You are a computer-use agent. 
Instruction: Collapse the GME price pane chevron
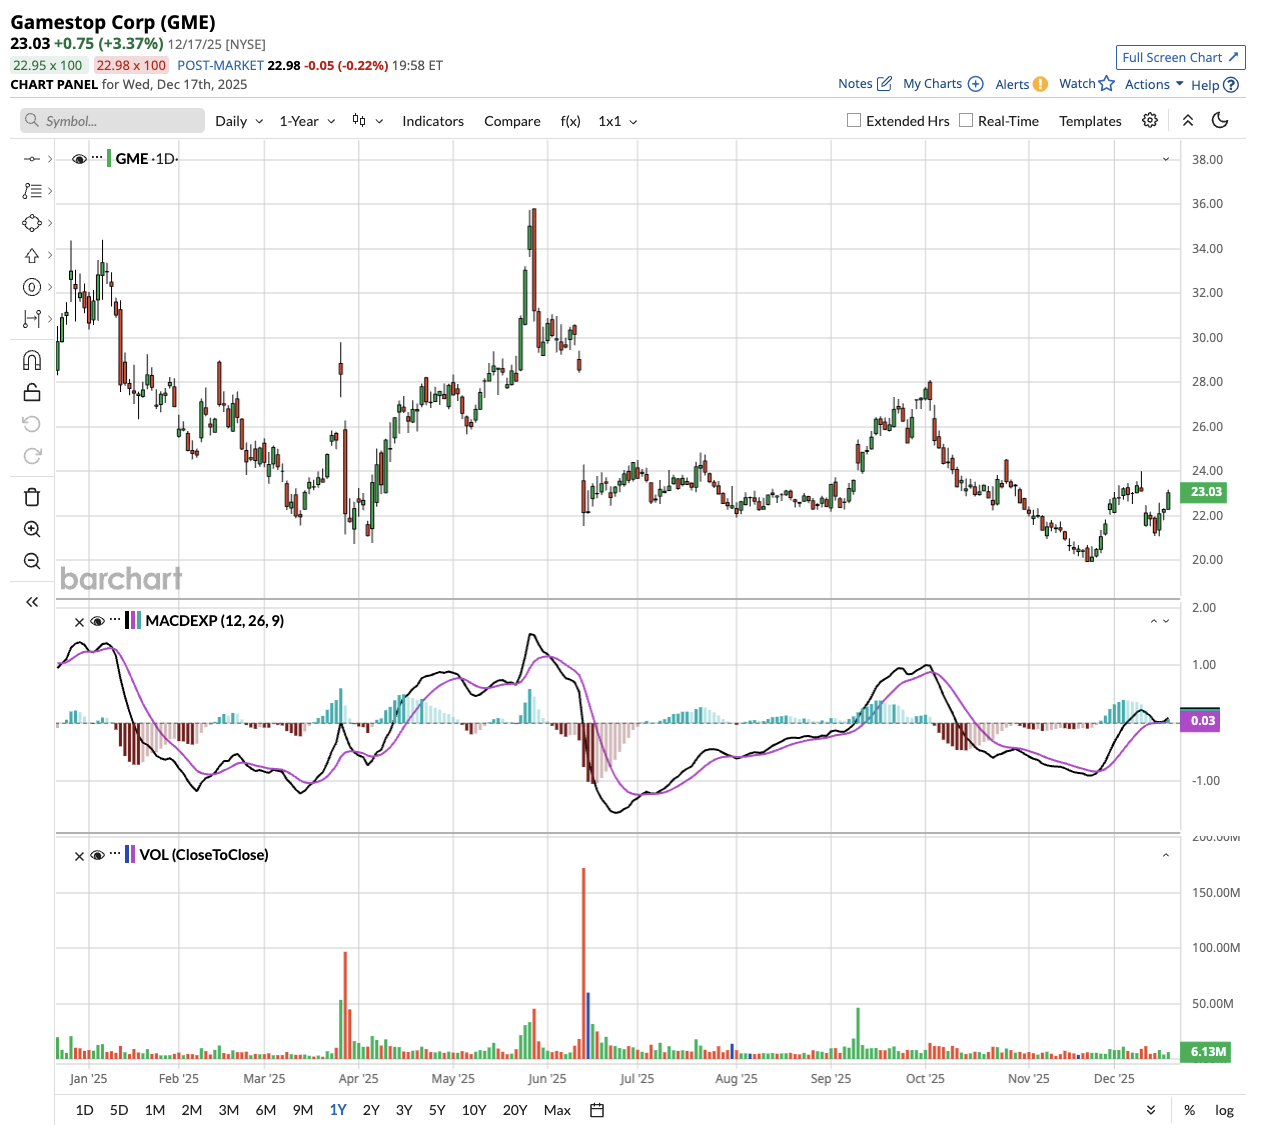tap(1166, 159)
